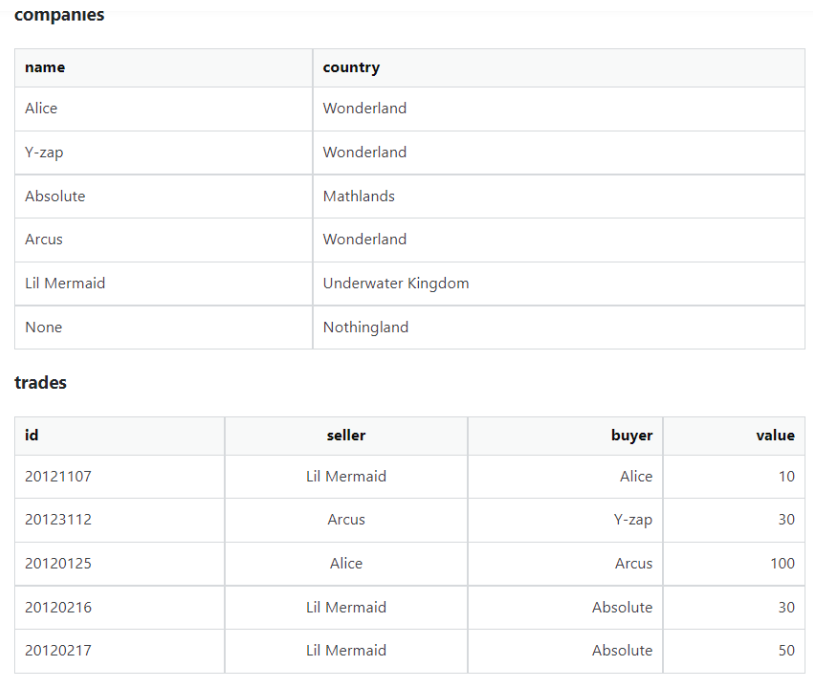Screen dimensions: 813x687
Task: Select the value 100 cell
Action: click(782, 564)
